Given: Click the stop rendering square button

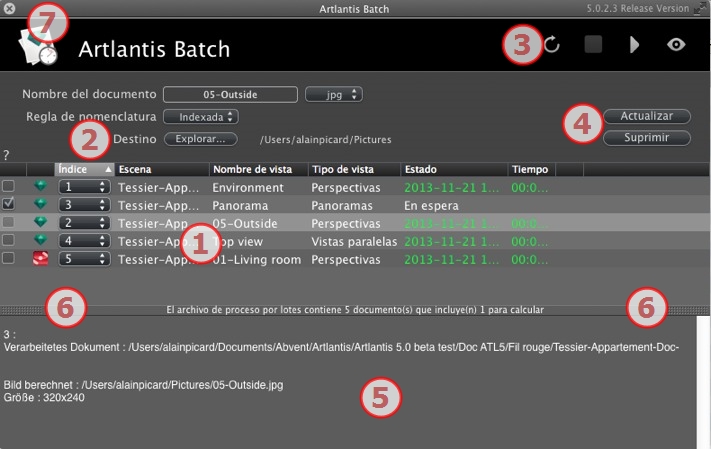Looking at the screenshot, I should [x=593, y=44].
